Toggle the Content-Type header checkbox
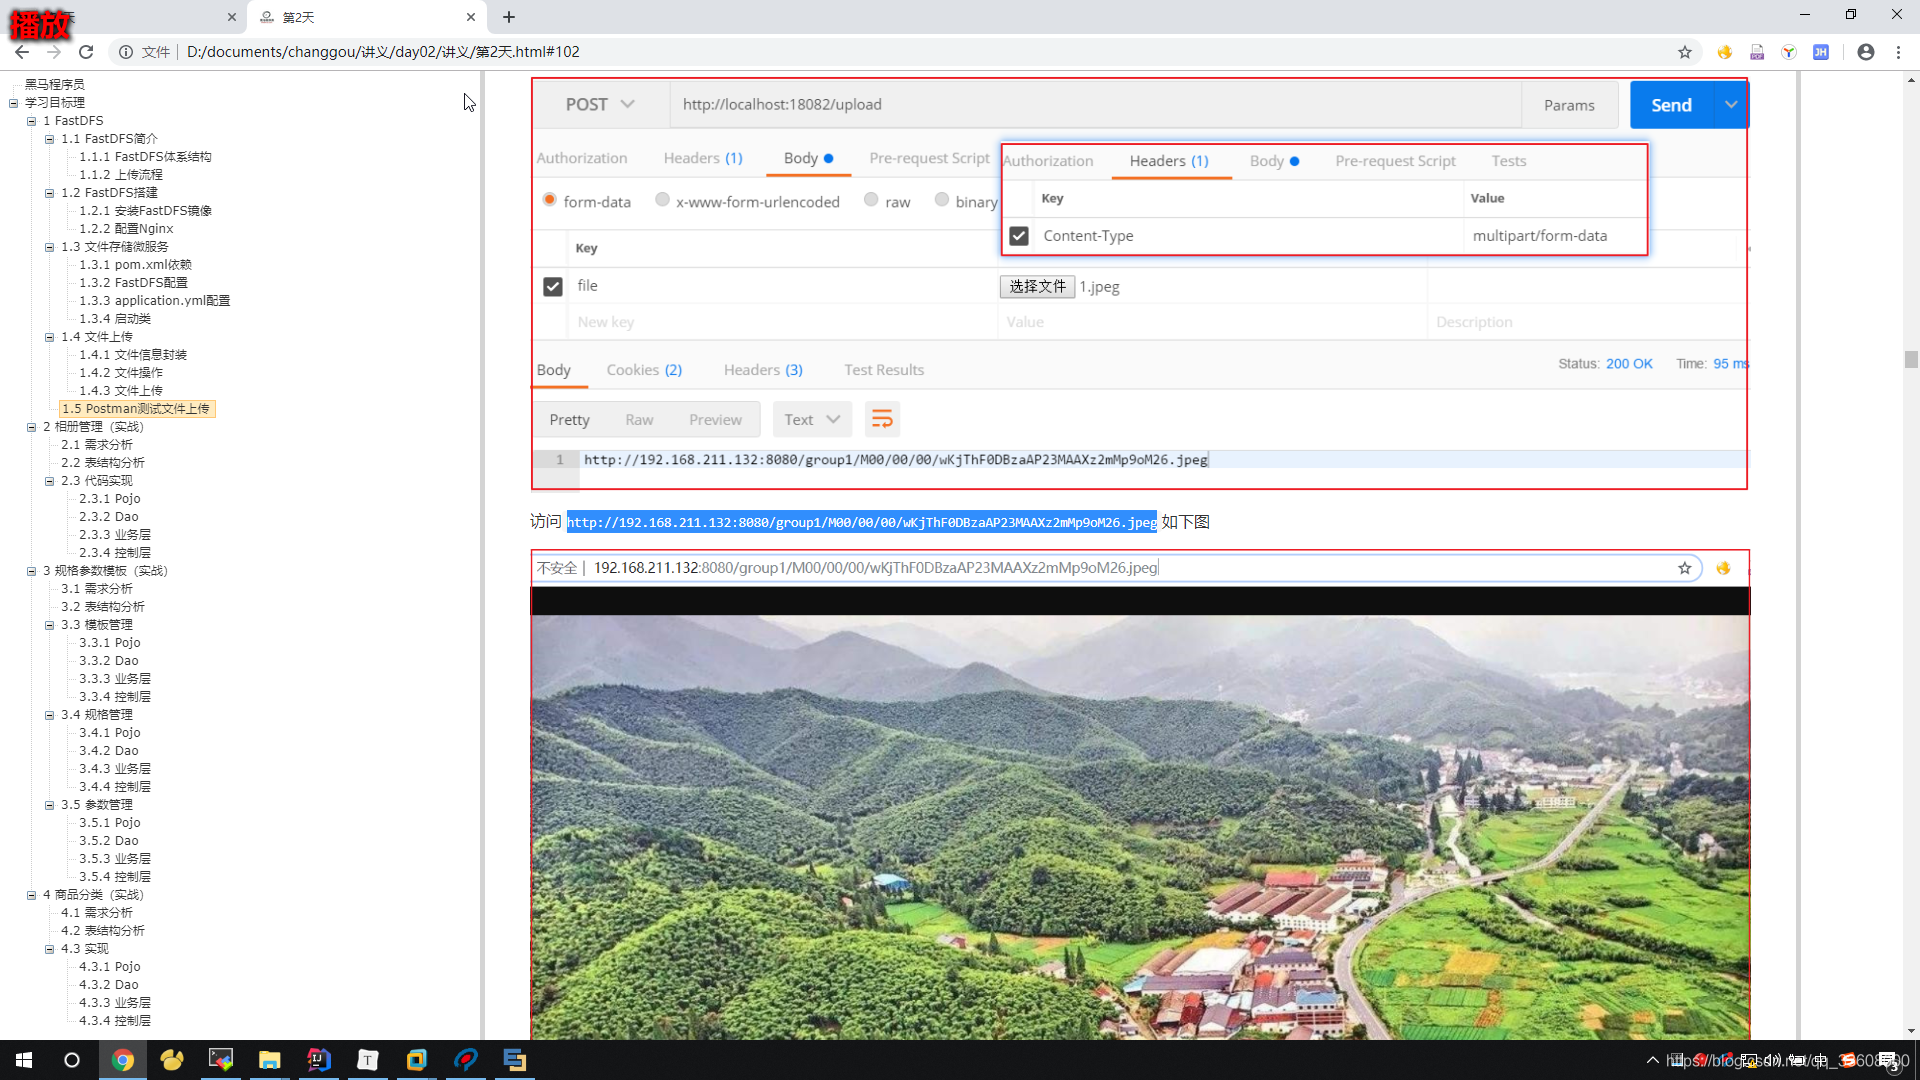Viewport: 1920px width, 1080px height. coord(1019,235)
